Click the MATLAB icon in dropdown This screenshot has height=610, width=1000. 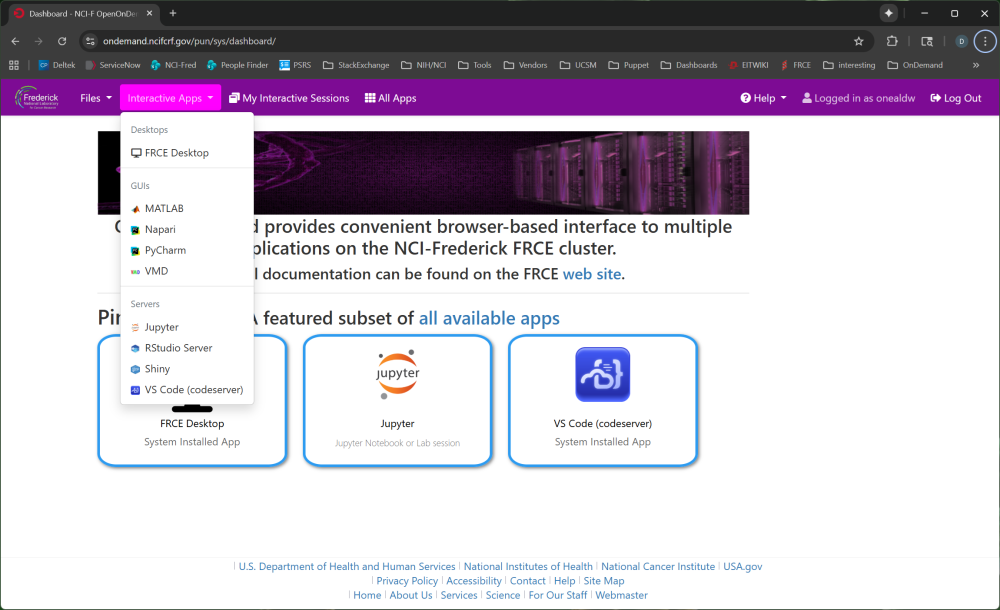pyautogui.click(x=136, y=209)
